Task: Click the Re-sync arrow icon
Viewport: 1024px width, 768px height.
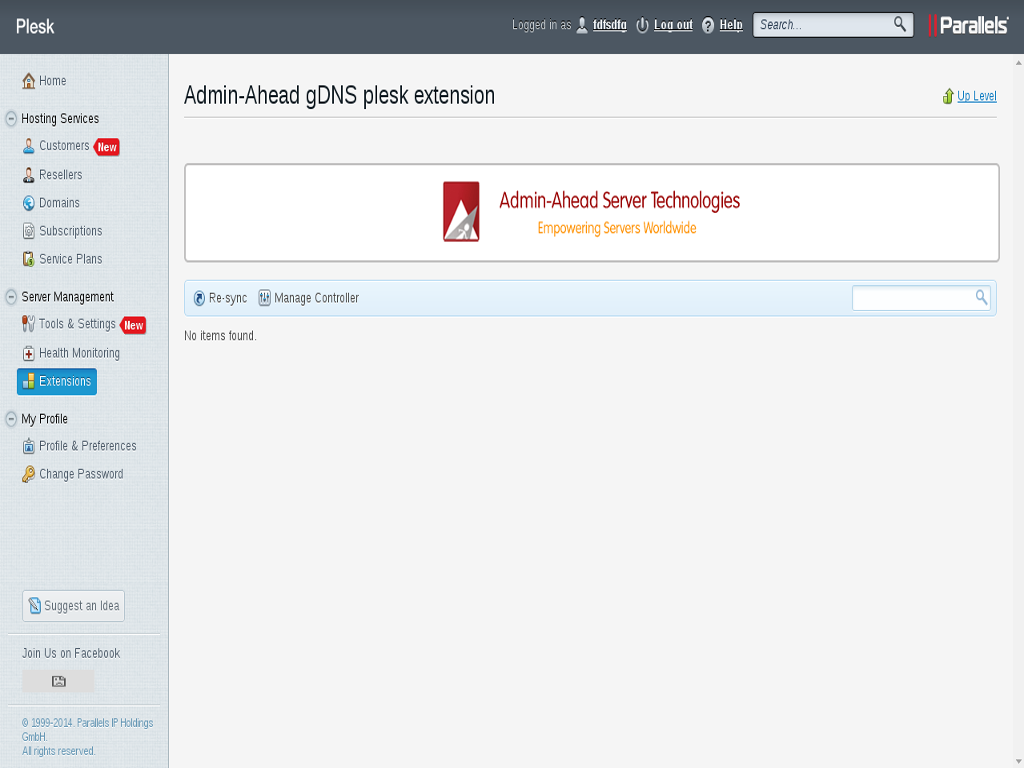Action: tap(199, 298)
